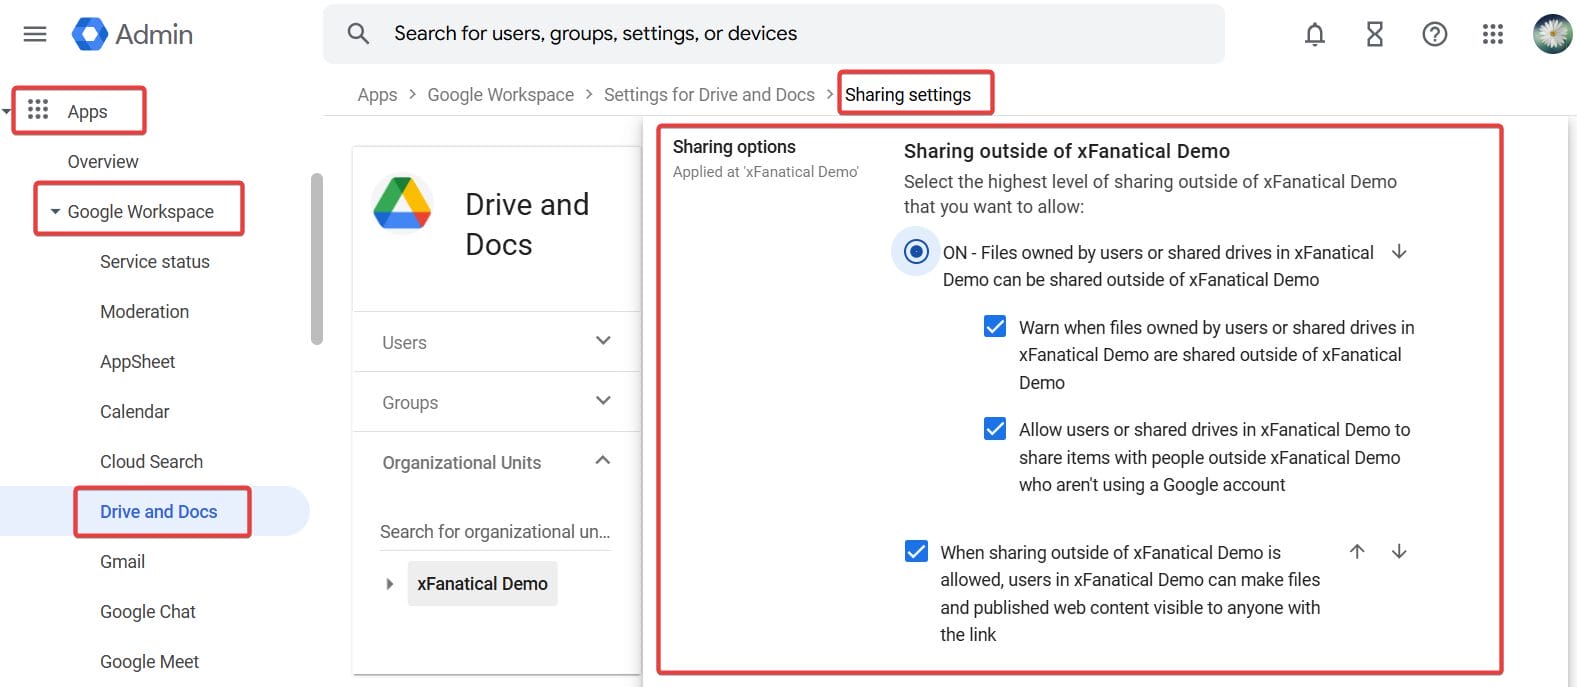Image resolution: width=1577 pixels, height=687 pixels.
Task: Open Calendar in sidebar
Action: [x=135, y=412]
